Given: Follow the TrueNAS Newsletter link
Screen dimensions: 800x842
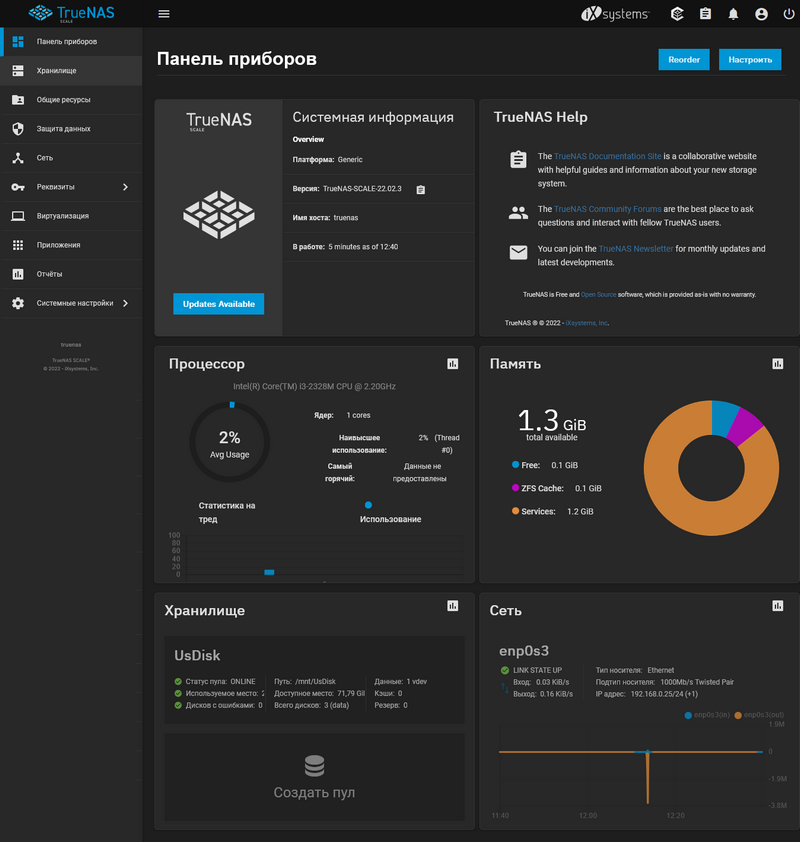Looking at the screenshot, I should [x=636, y=249].
